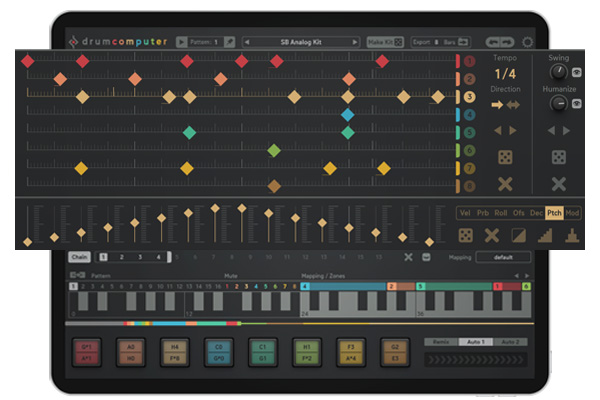This screenshot has width=600, height=400.
Task: Select sequencer track 8 brown circle
Action: click(470, 186)
